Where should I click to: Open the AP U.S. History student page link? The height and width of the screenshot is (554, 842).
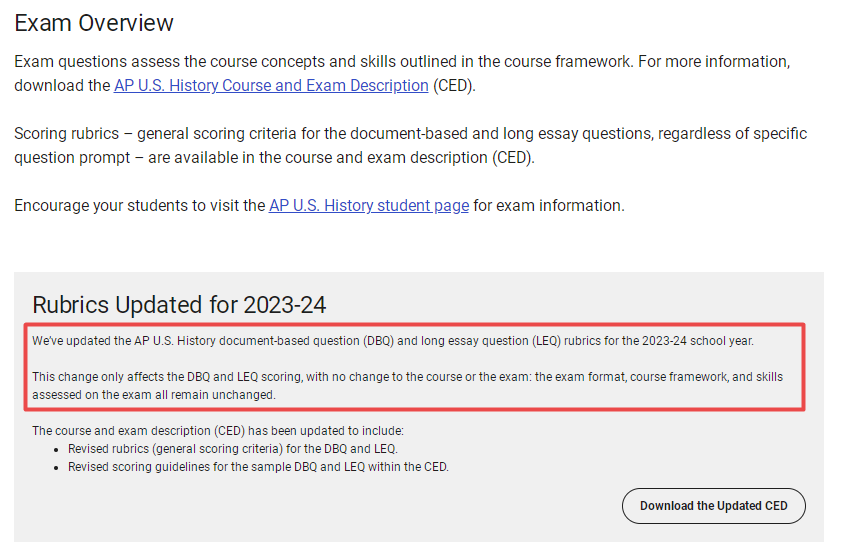point(369,206)
